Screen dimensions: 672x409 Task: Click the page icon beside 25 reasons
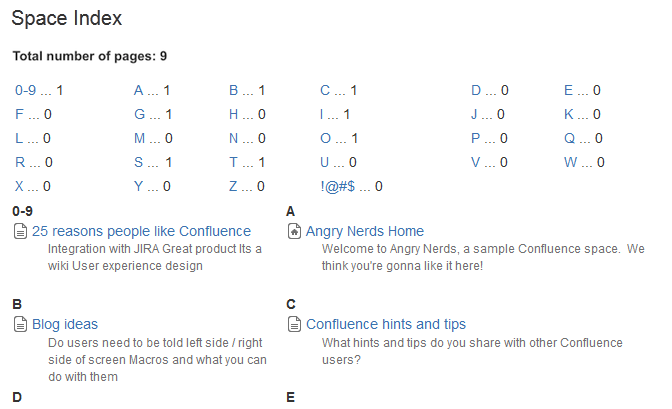click(x=20, y=232)
